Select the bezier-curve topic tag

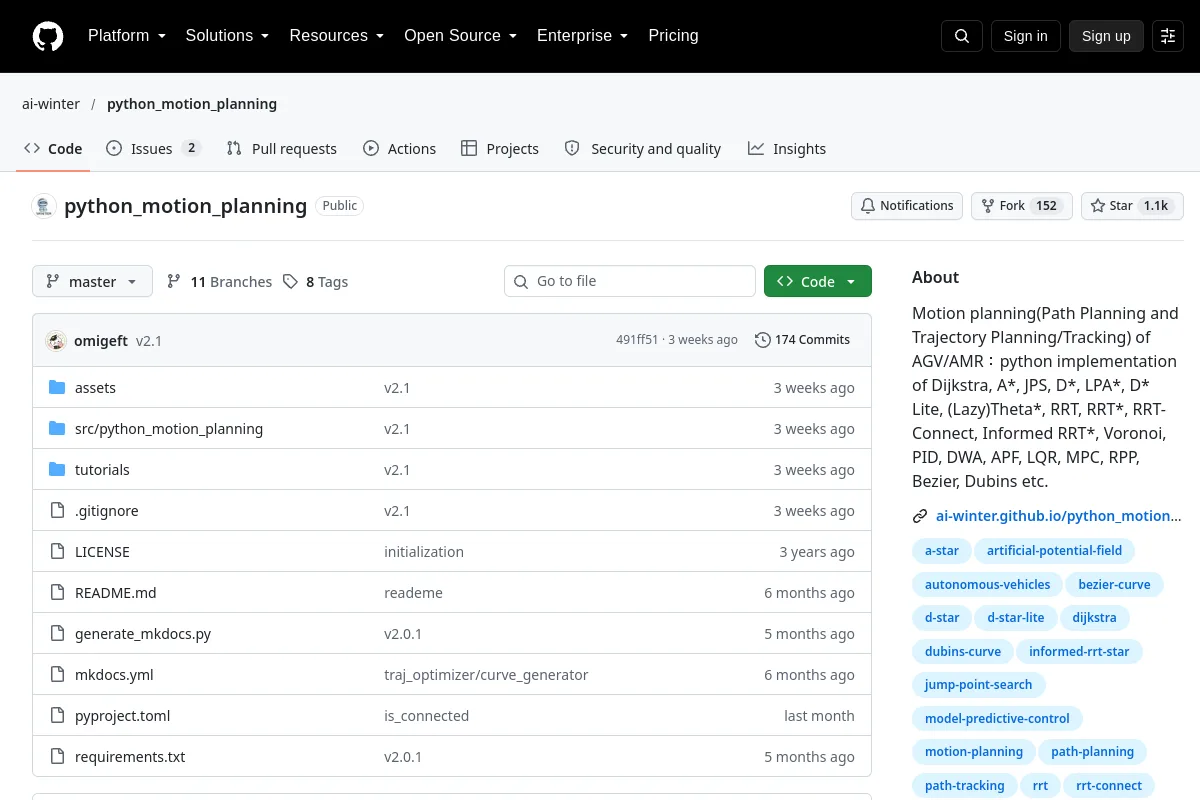point(1114,585)
